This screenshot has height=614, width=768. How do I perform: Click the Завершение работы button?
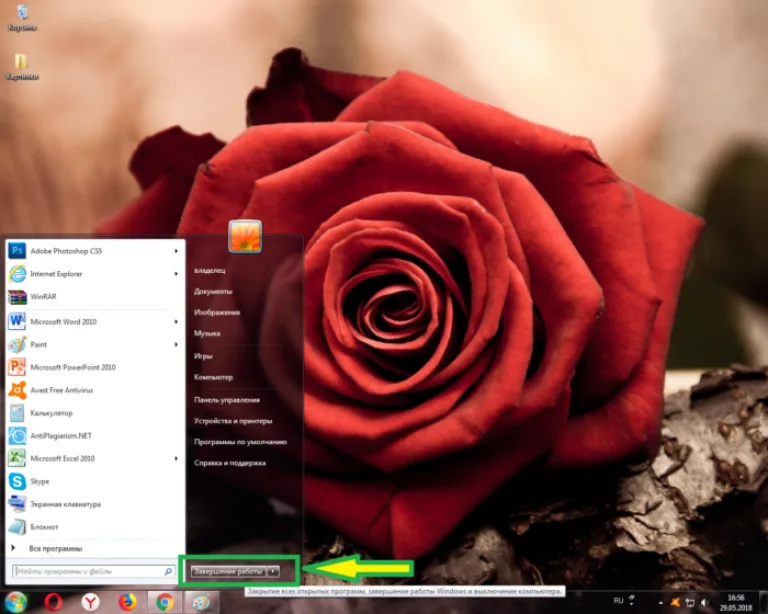click(229, 571)
